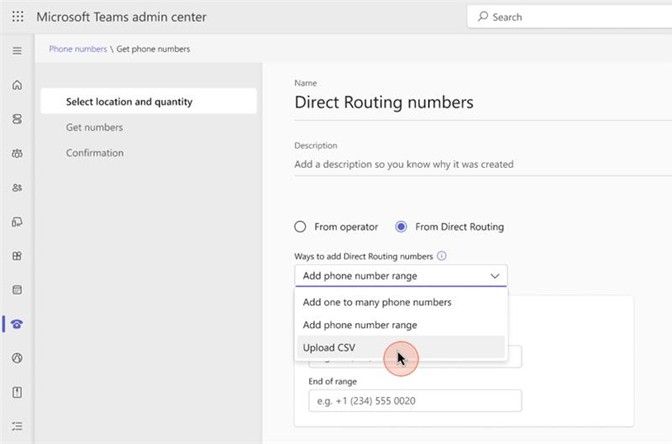The width and height of the screenshot is (672, 444).
Task: Click the End of range input field
Action: (415, 400)
